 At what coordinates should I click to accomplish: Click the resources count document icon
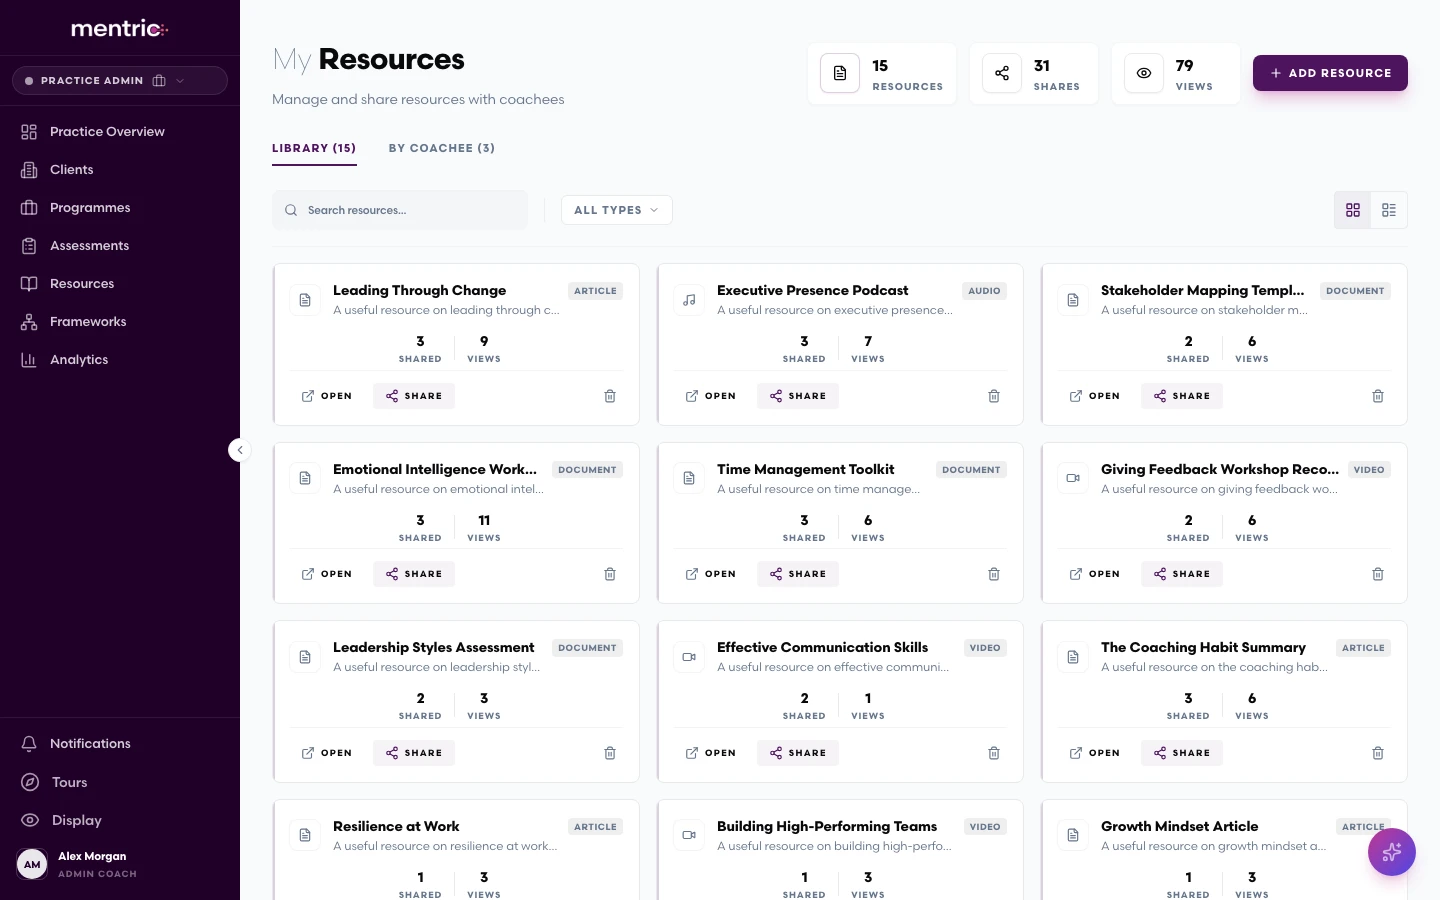click(x=840, y=73)
